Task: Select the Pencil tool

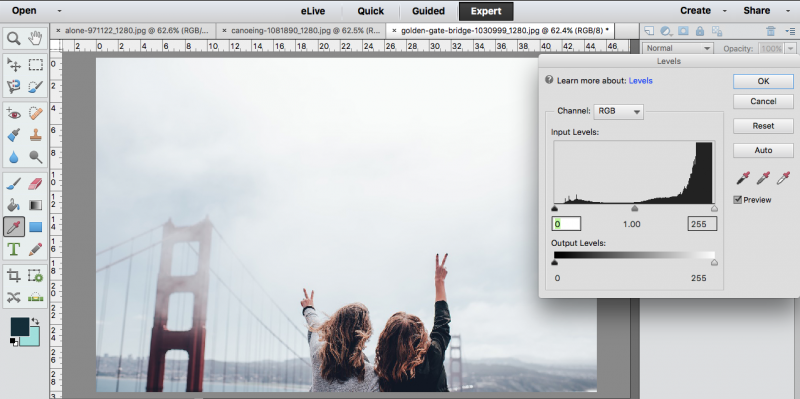Action: click(35, 249)
